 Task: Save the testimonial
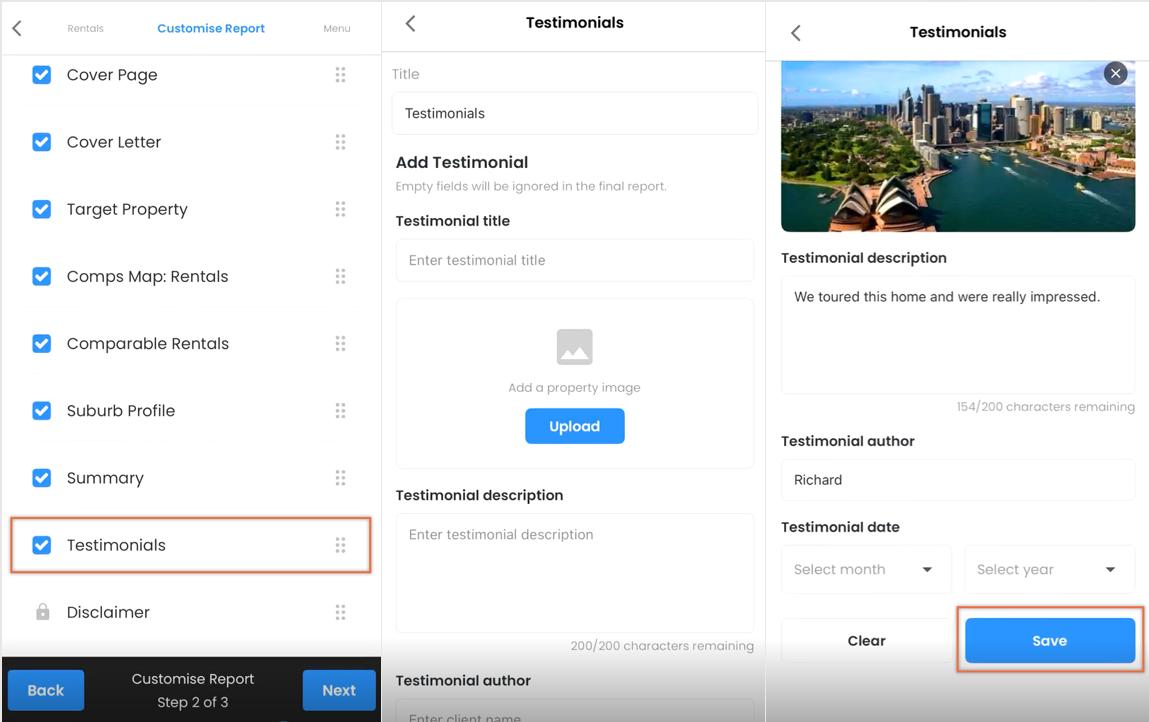pos(1049,641)
